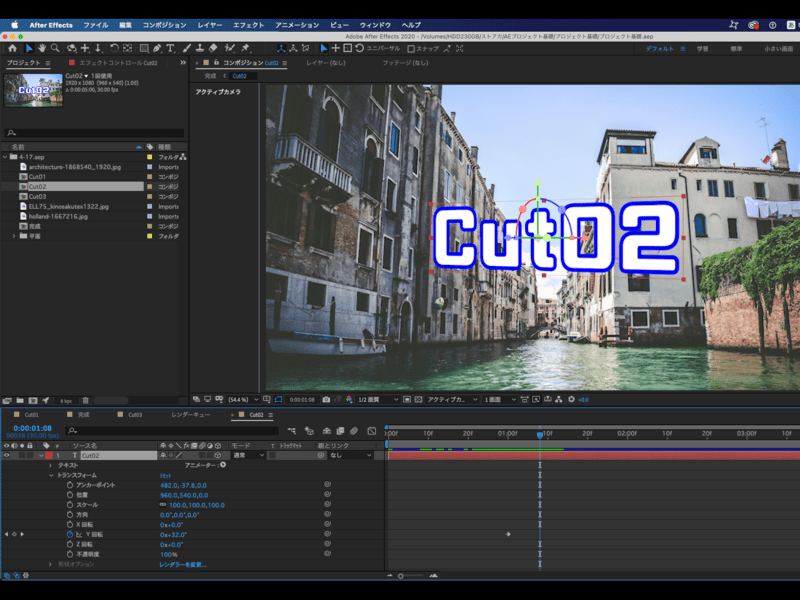Click the トランスフォーム reset (リセット) button
This screenshot has width=800, height=600.
[x=166, y=475]
